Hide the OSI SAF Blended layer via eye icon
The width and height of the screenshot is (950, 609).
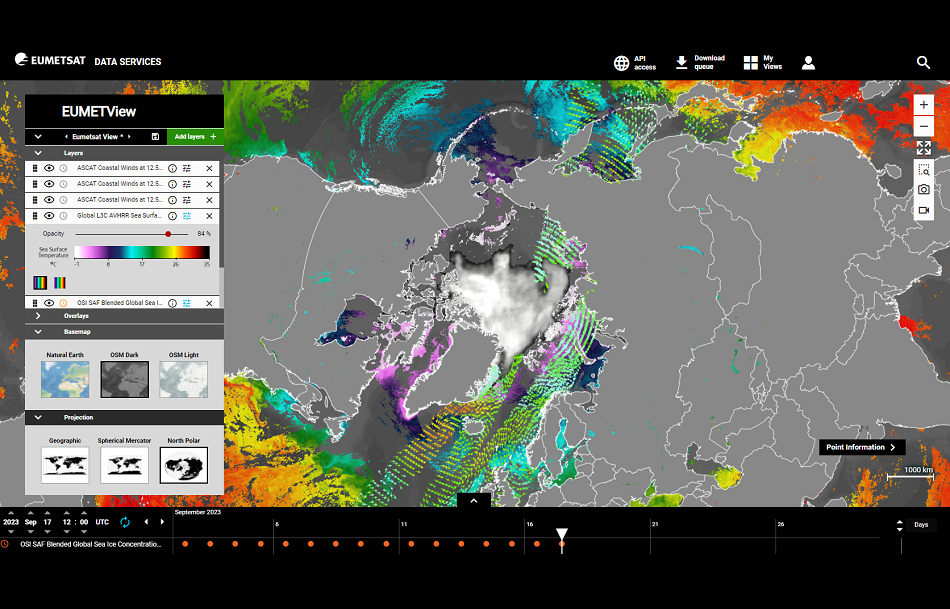point(49,303)
